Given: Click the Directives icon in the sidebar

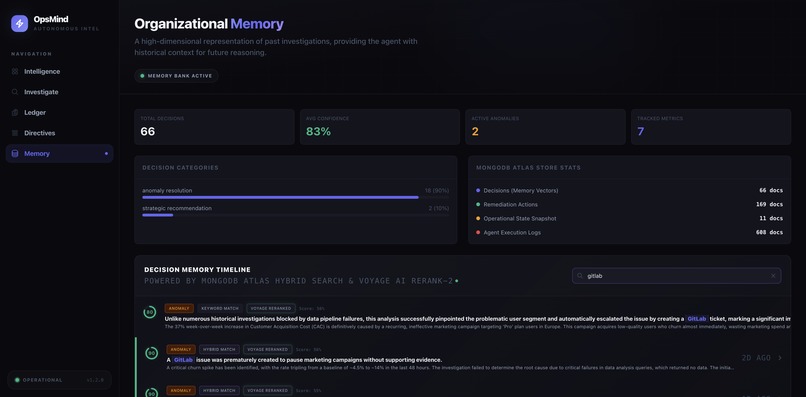Looking at the screenshot, I should [x=15, y=133].
